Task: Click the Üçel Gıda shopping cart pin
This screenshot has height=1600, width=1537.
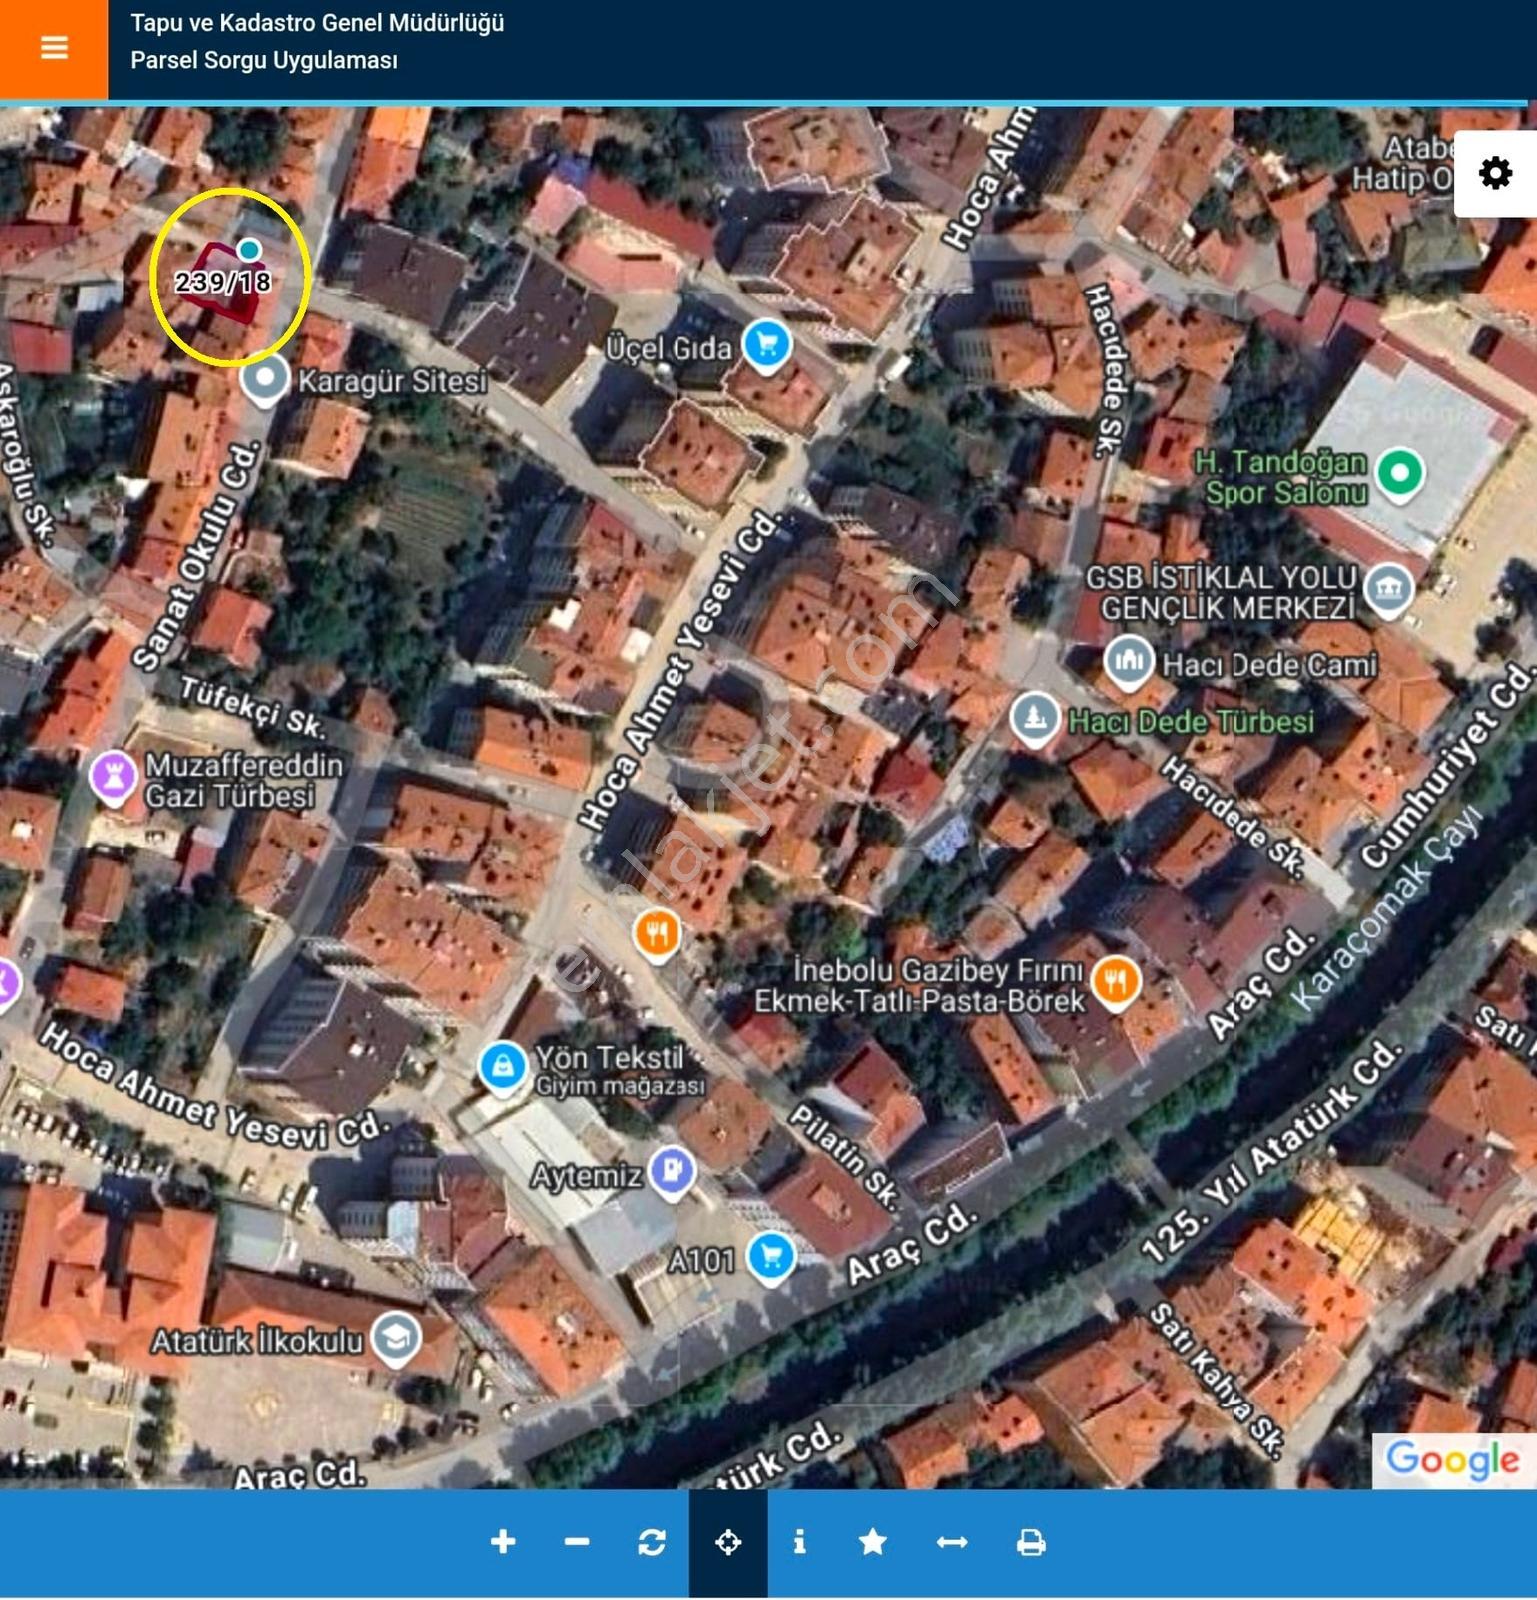Action: click(767, 345)
